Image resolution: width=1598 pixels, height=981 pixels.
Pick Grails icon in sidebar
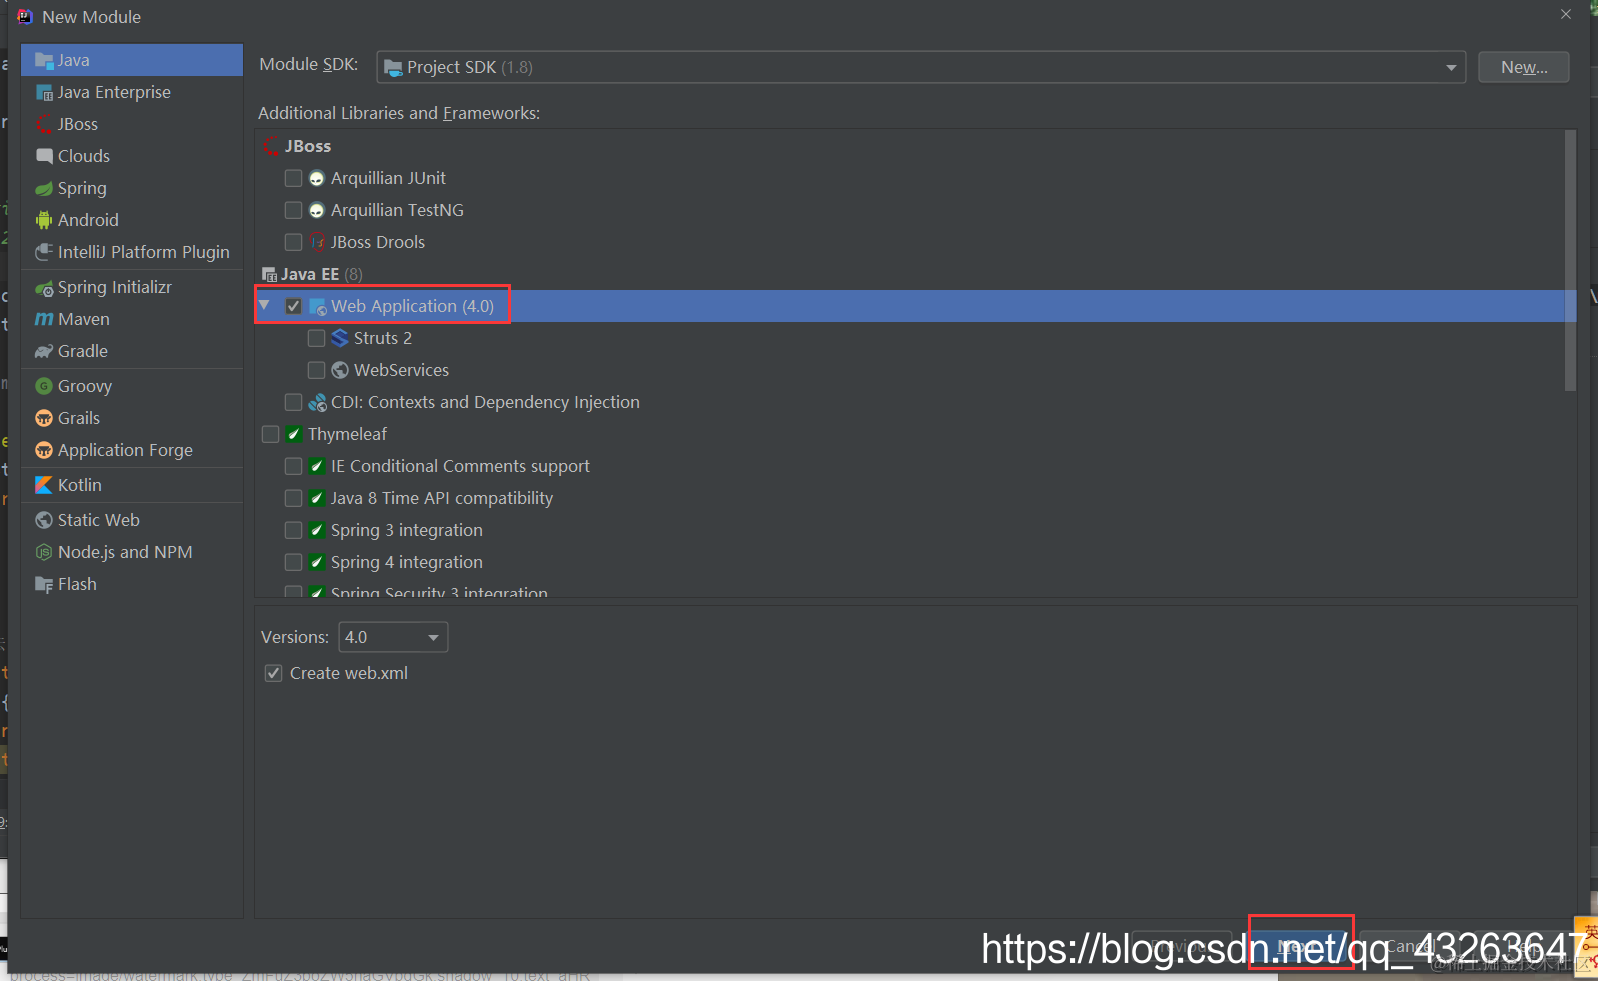point(44,418)
